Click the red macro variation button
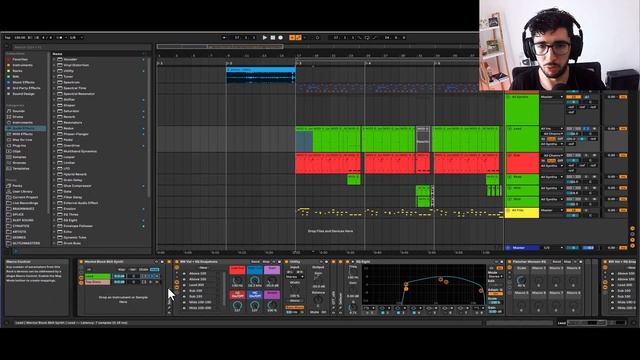Viewport: 640px width, 360px height. tap(237, 269)
